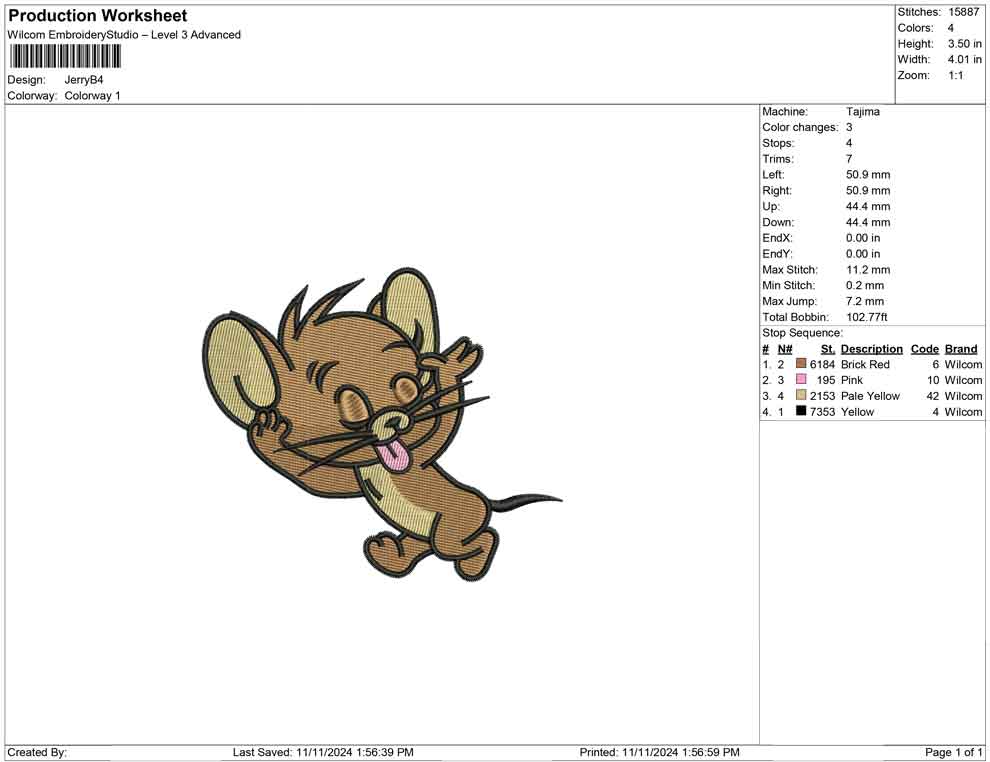Click the stitch count '7353'
Screen dimensions: 990x762
coord(822,412)
